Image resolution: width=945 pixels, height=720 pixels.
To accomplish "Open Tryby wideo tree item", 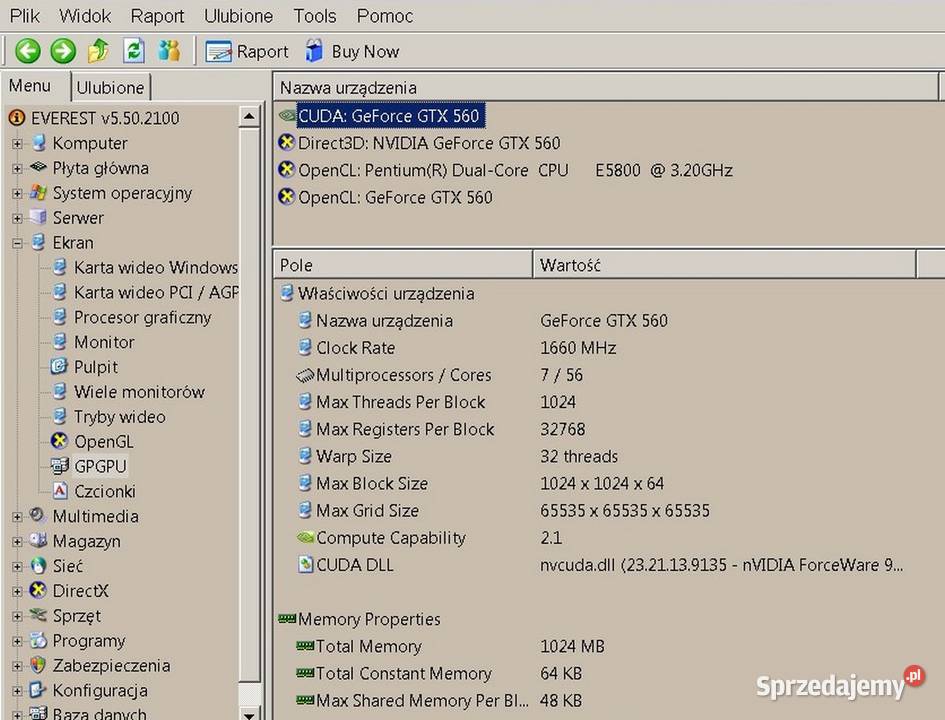I will click(119, 417).
